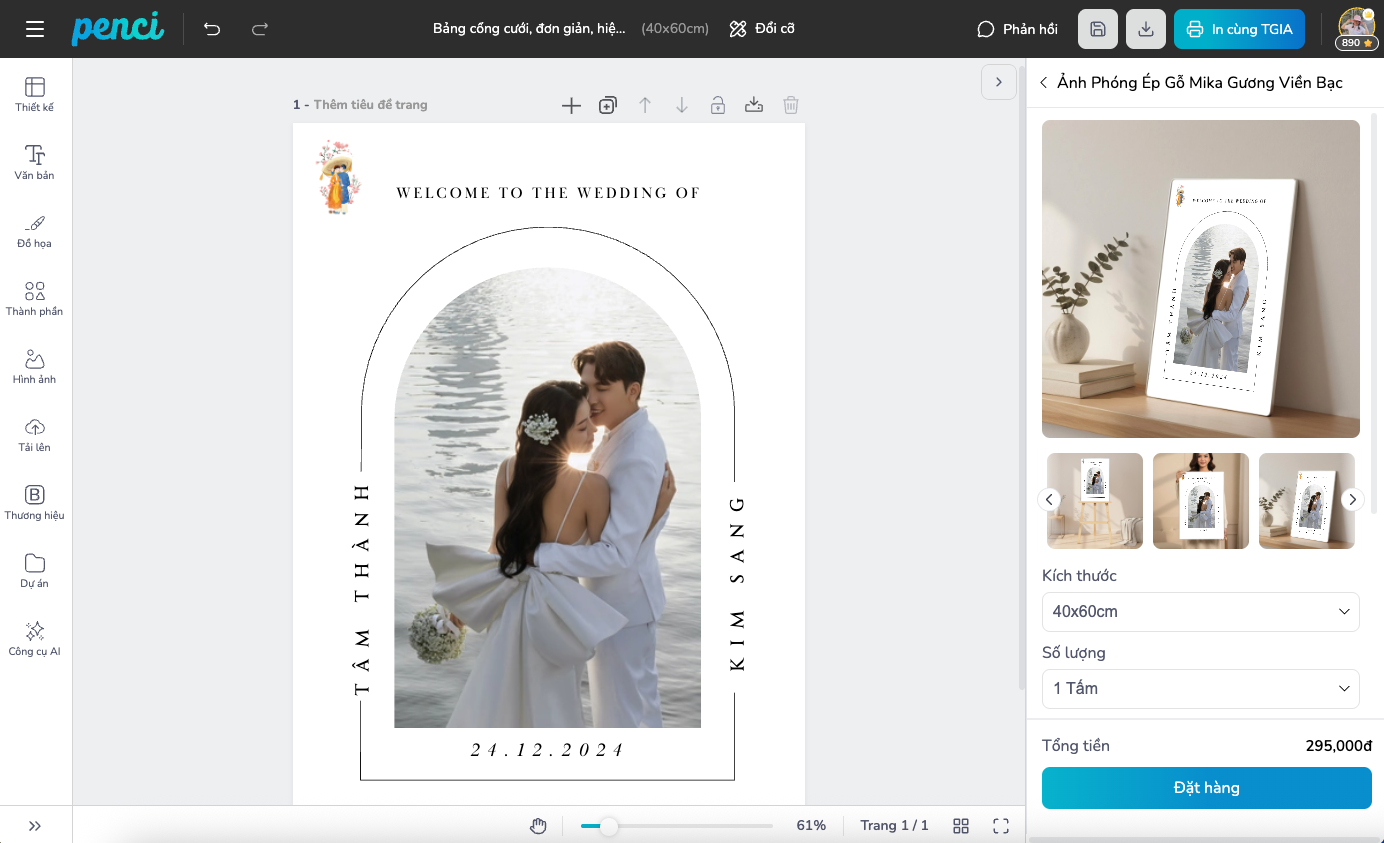Open the Văn bản text panel
Image resolution: width=1384 pixels, height=843 pixels.
pos(35,162)
